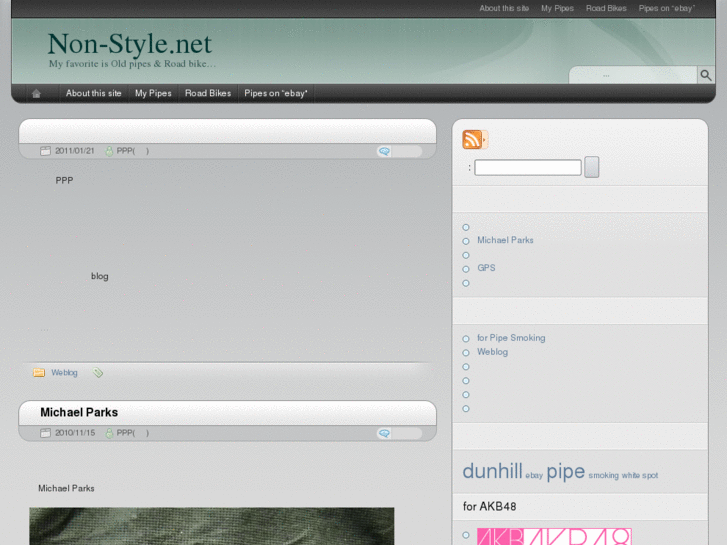Open GPS link in sidebar list
This screenshot has height=545, width=727.
(x=486, y=268)
